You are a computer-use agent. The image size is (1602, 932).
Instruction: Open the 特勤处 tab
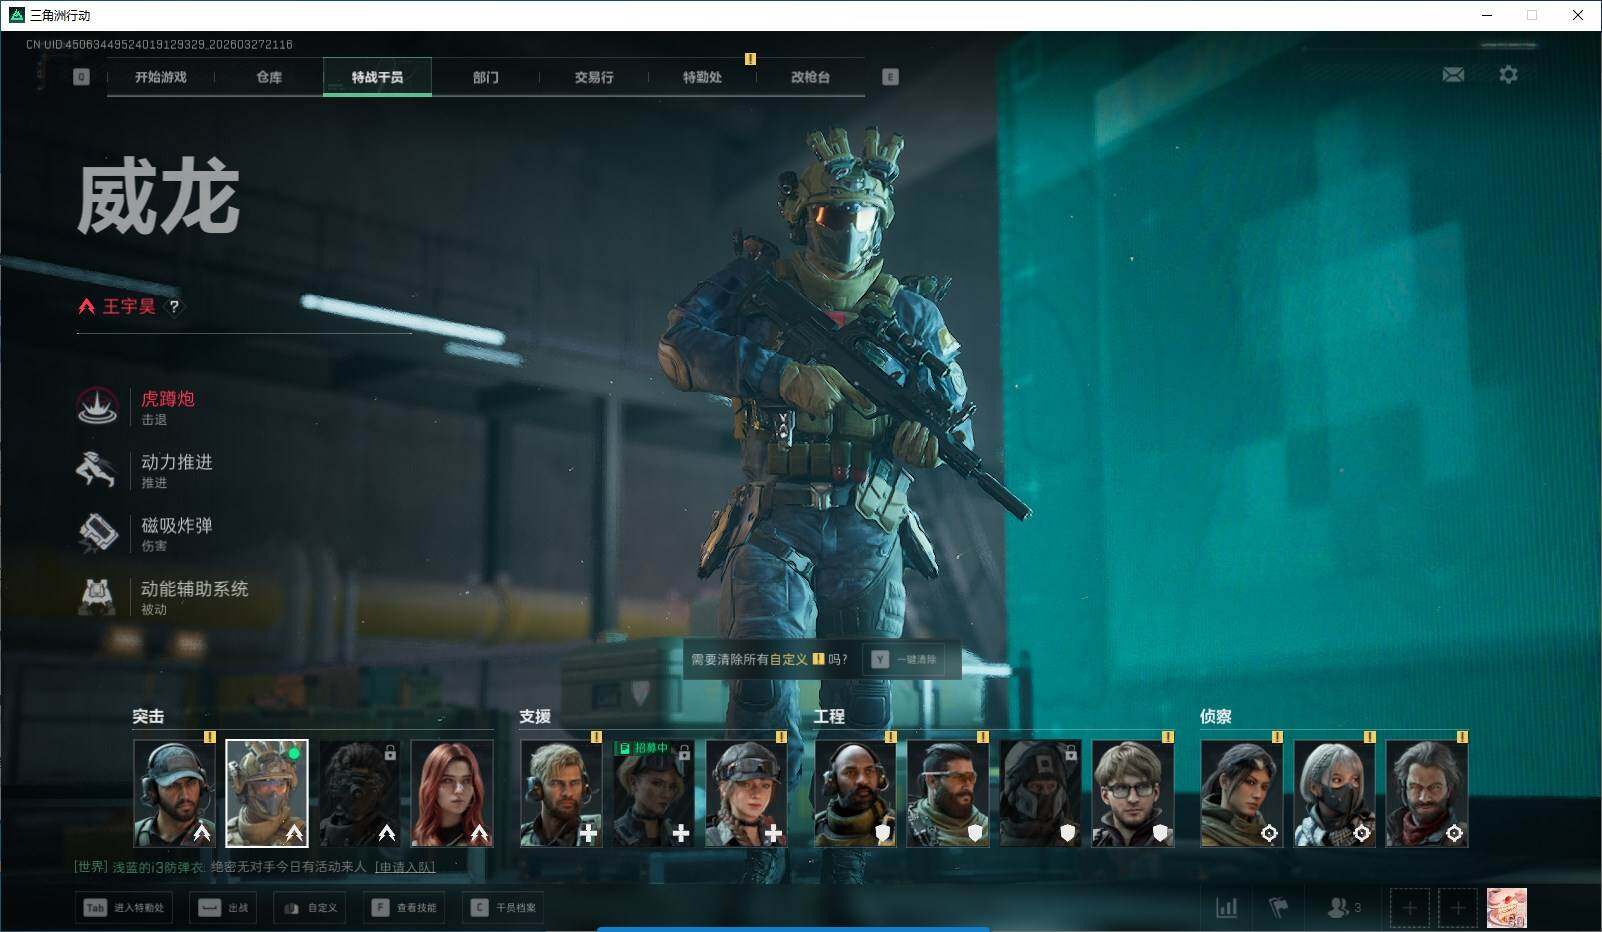click(702, 77)
